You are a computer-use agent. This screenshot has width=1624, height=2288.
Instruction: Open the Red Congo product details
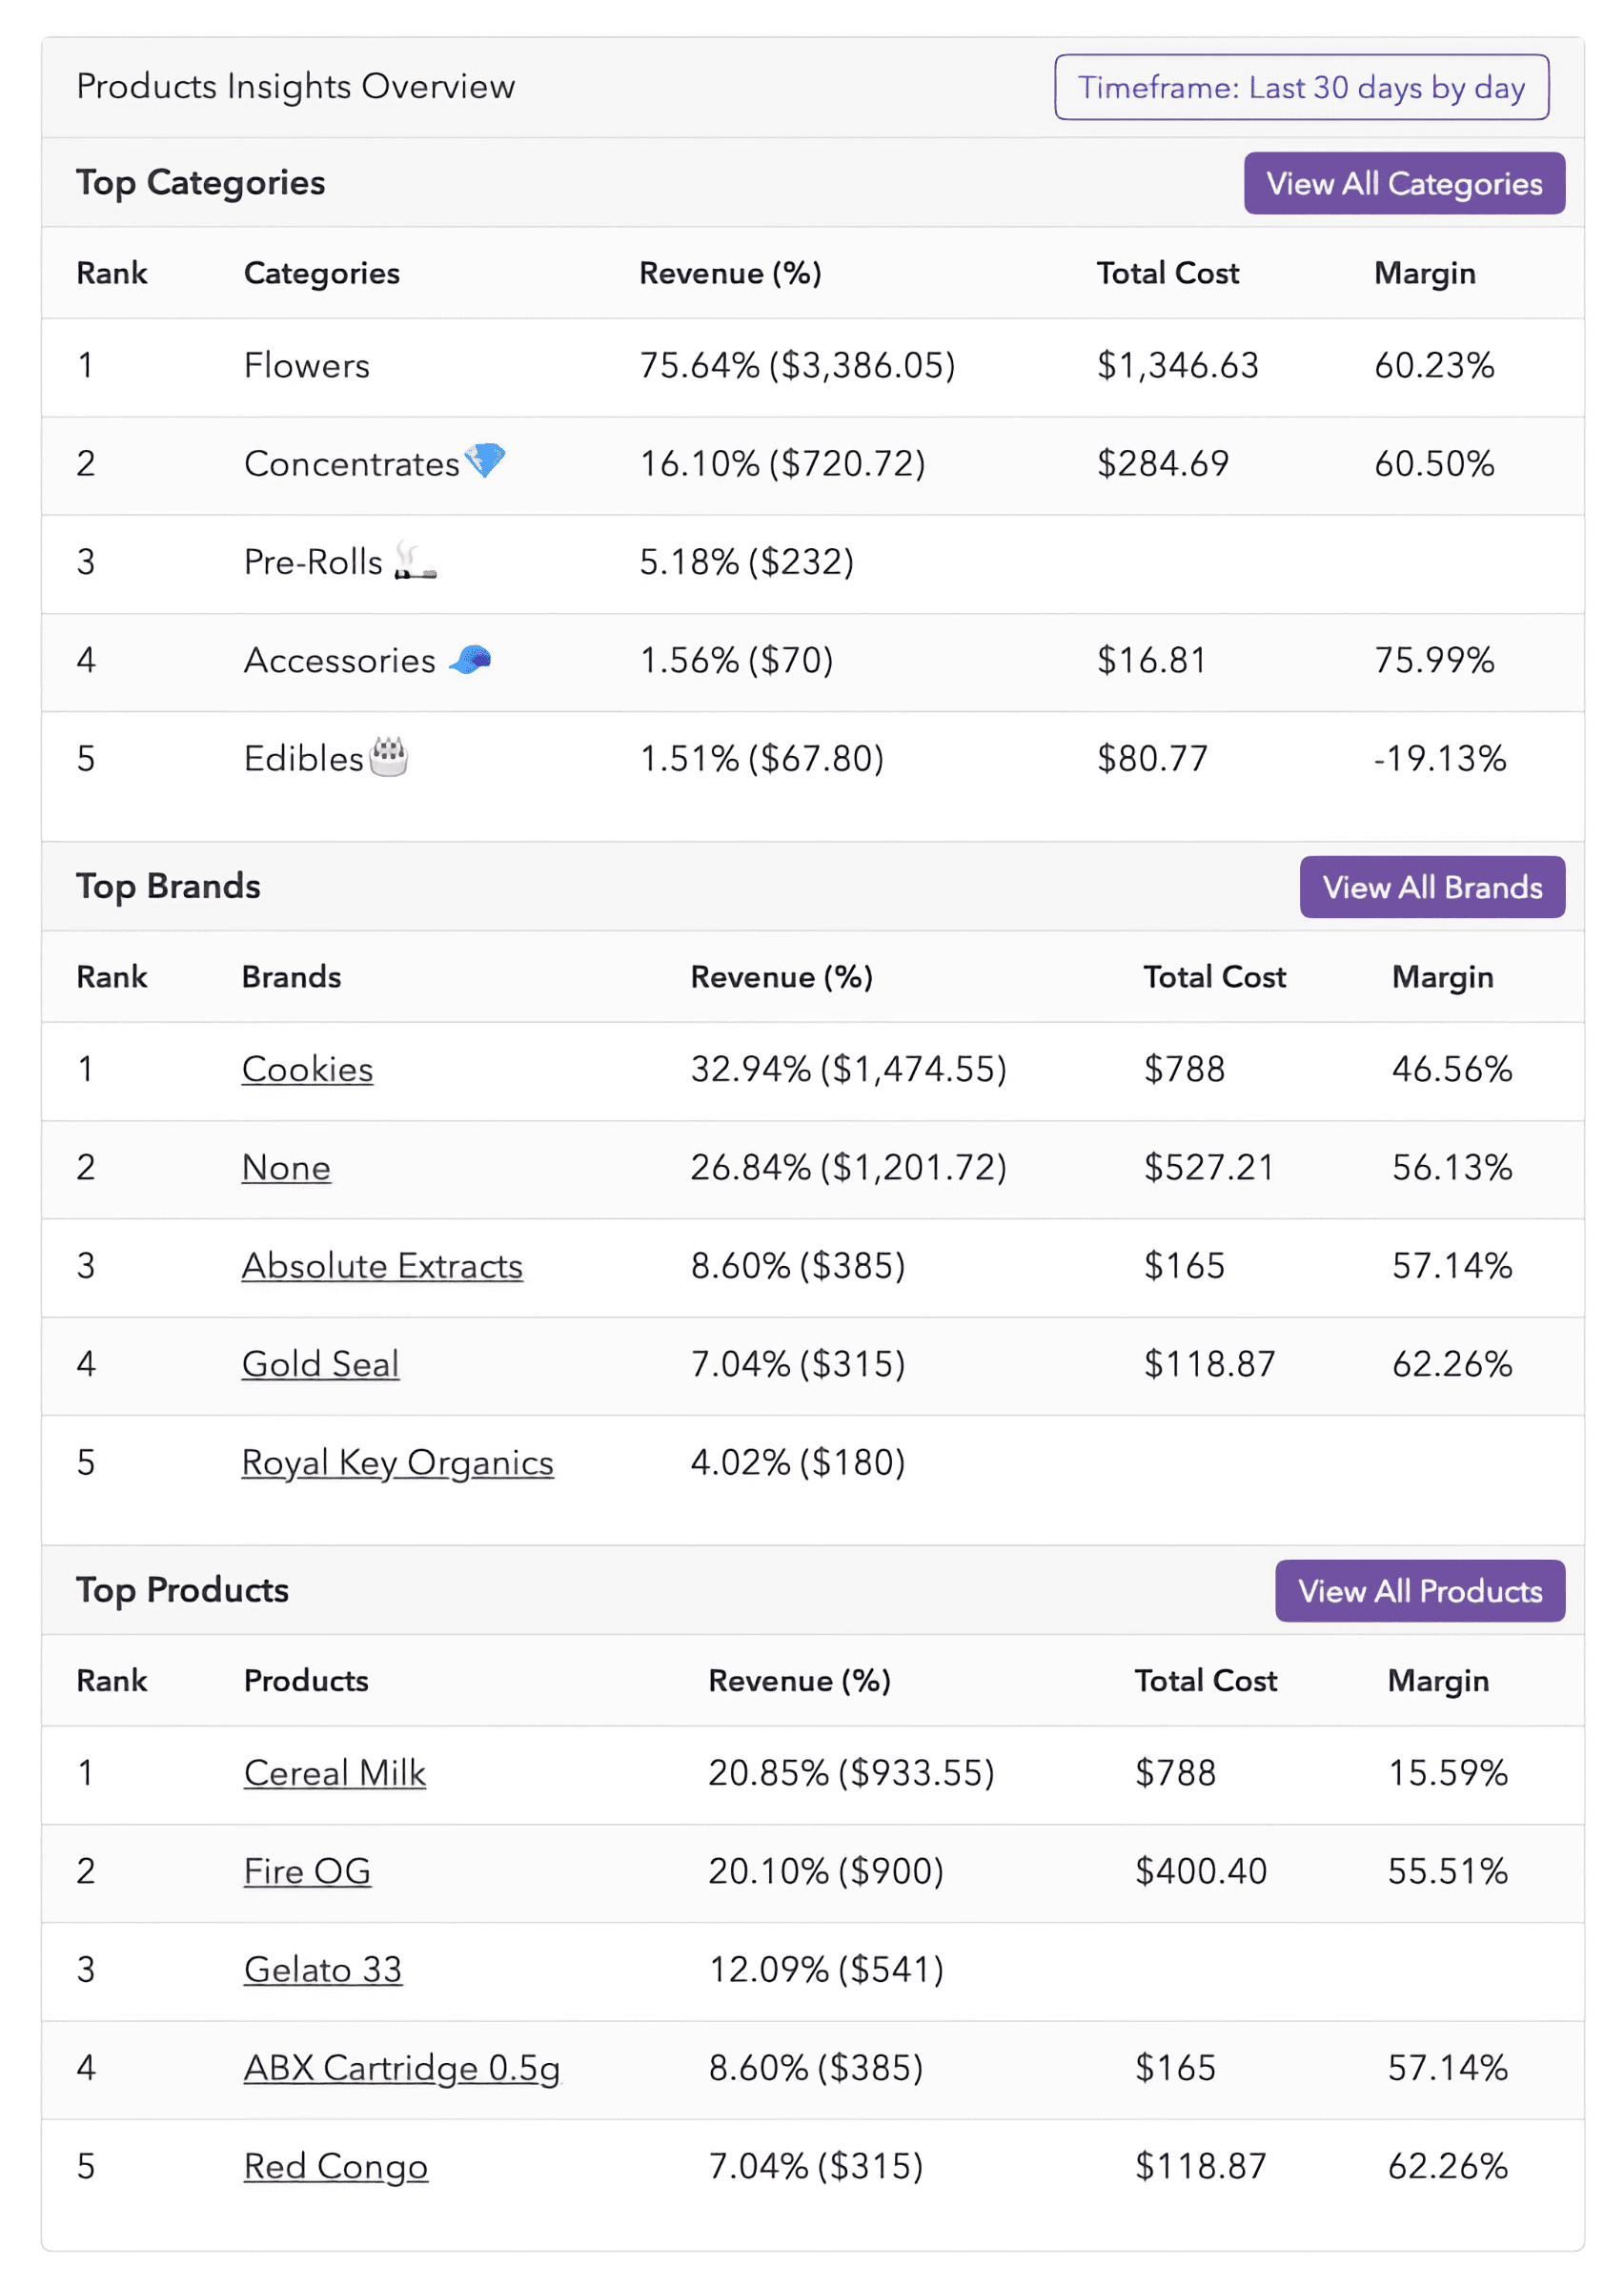pyautogui.click(x=336, y=2166)
